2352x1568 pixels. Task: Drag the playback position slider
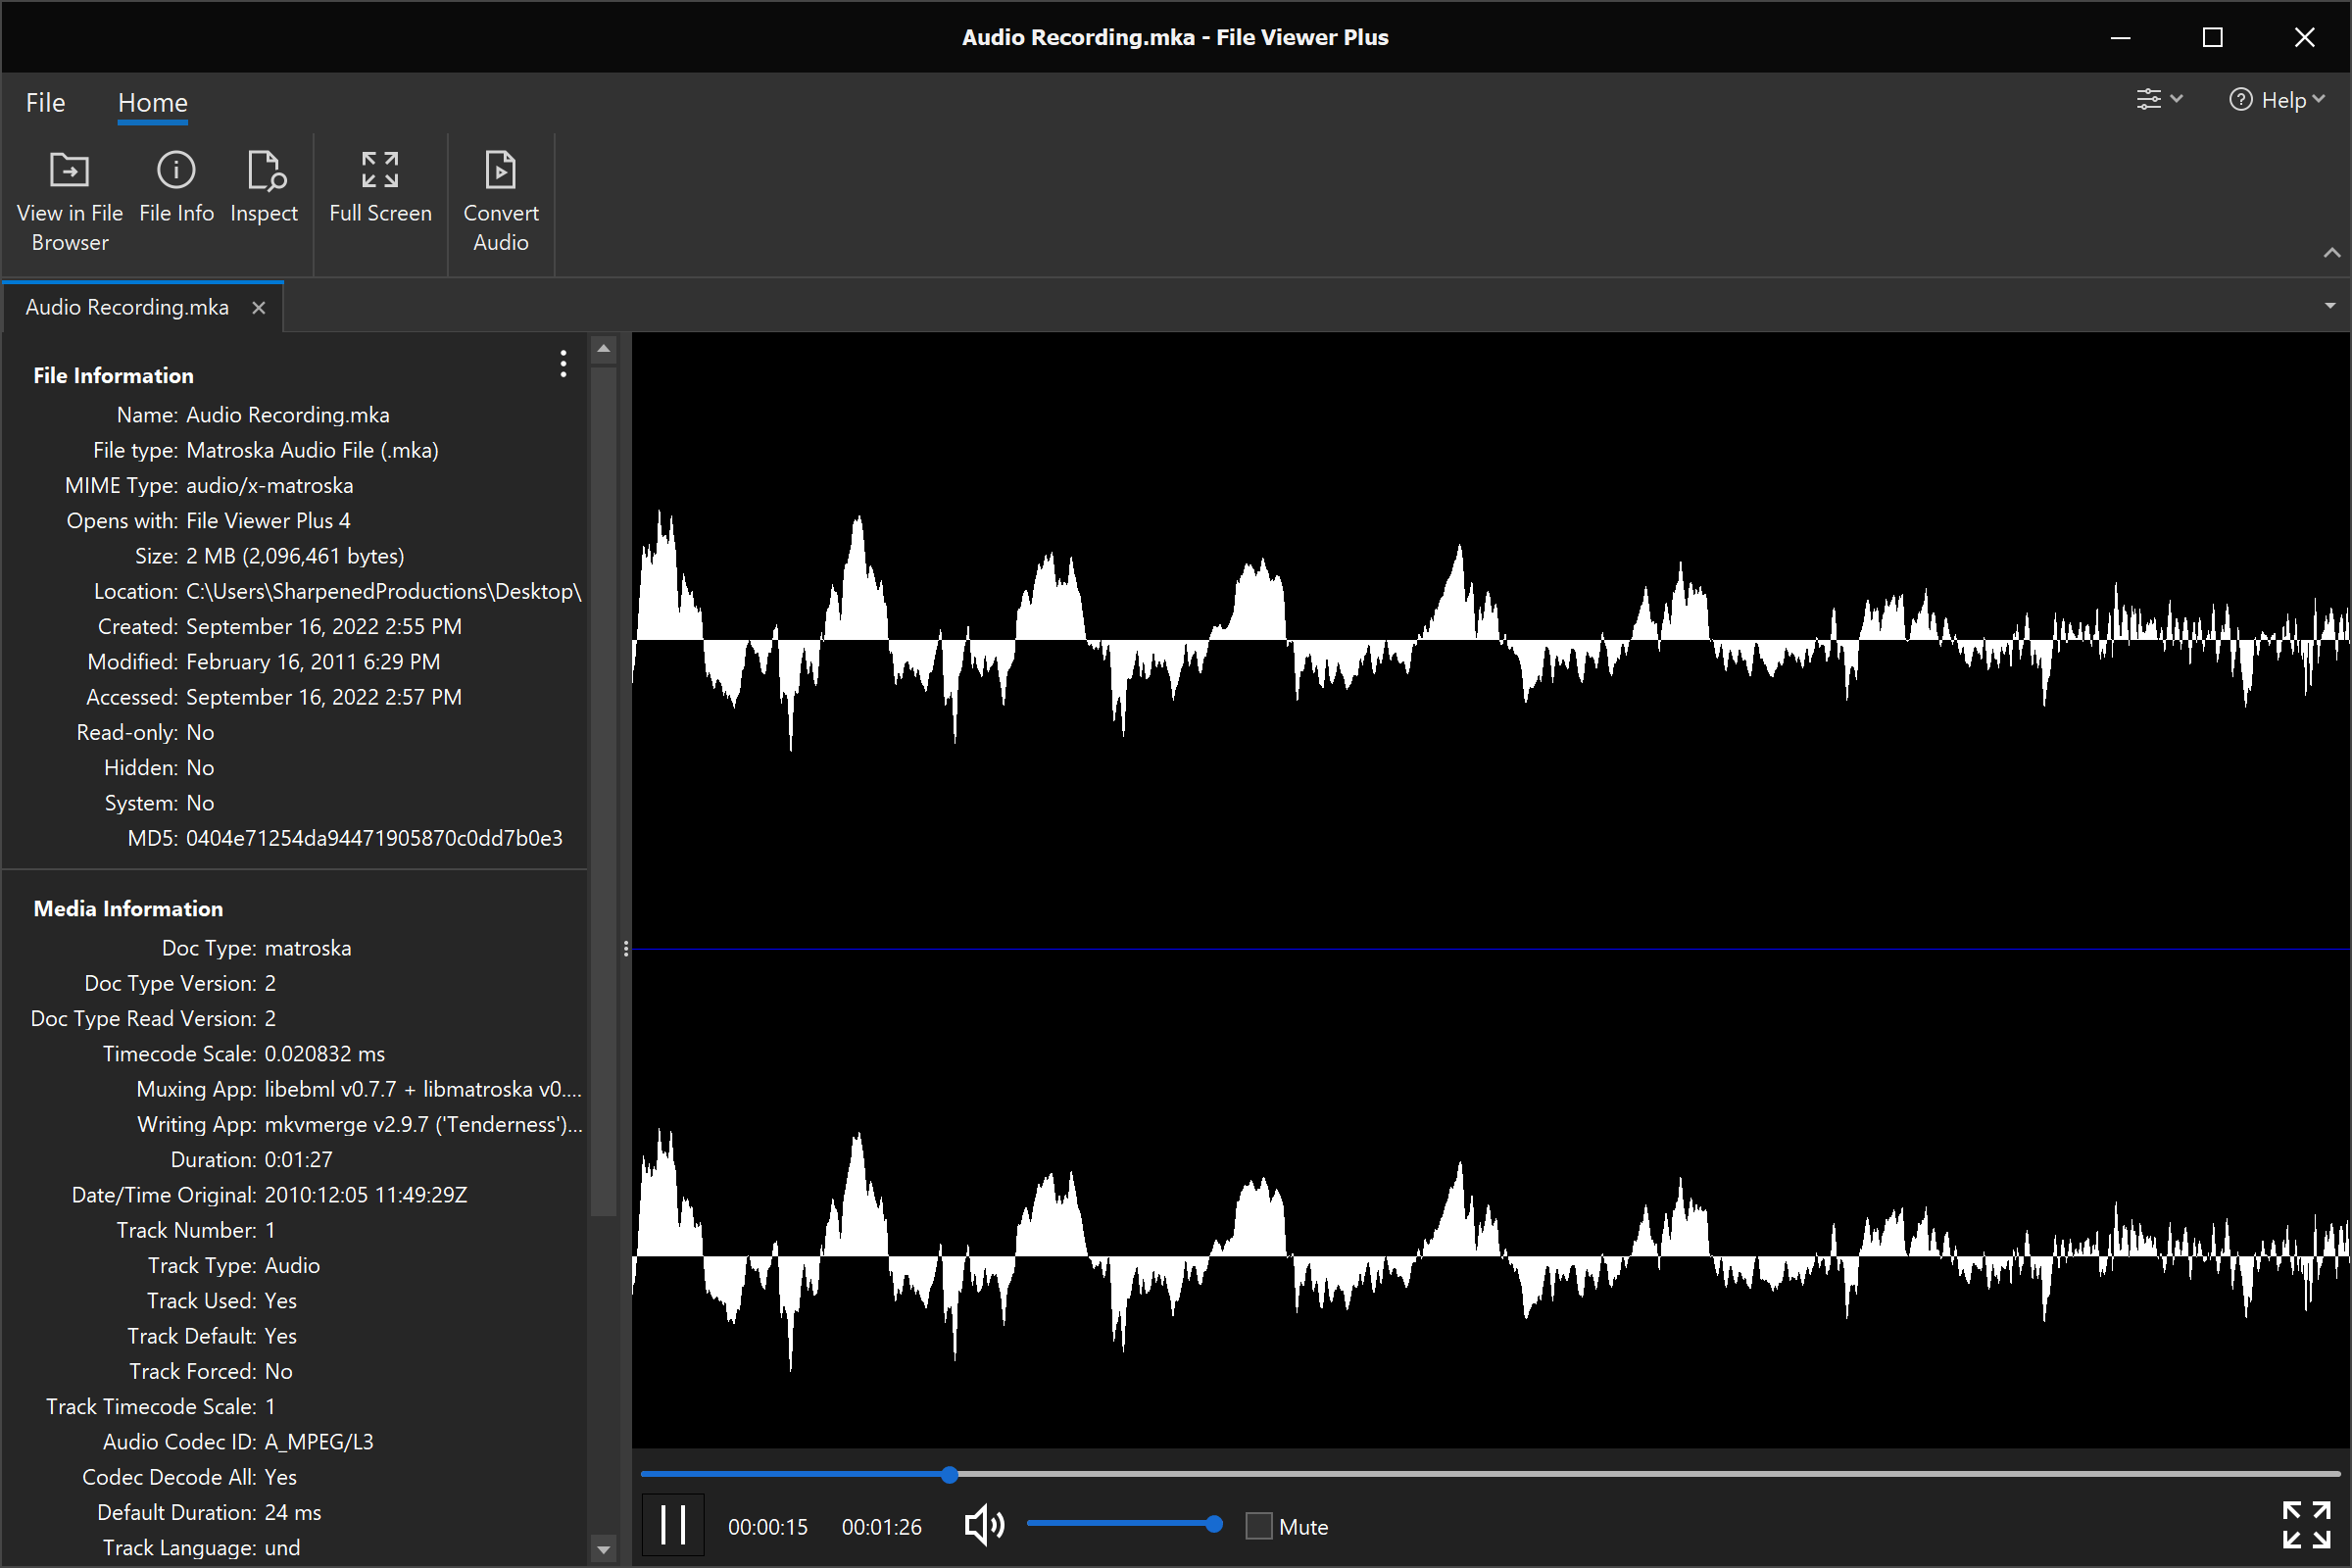pos(951,1472)
